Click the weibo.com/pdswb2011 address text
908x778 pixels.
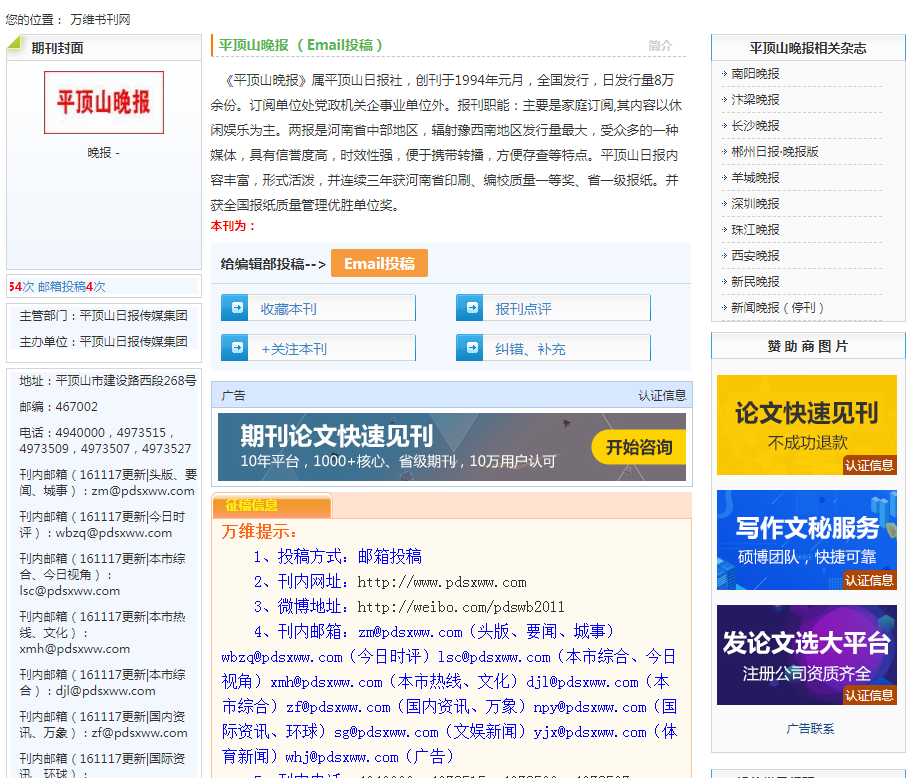[461, 607]
